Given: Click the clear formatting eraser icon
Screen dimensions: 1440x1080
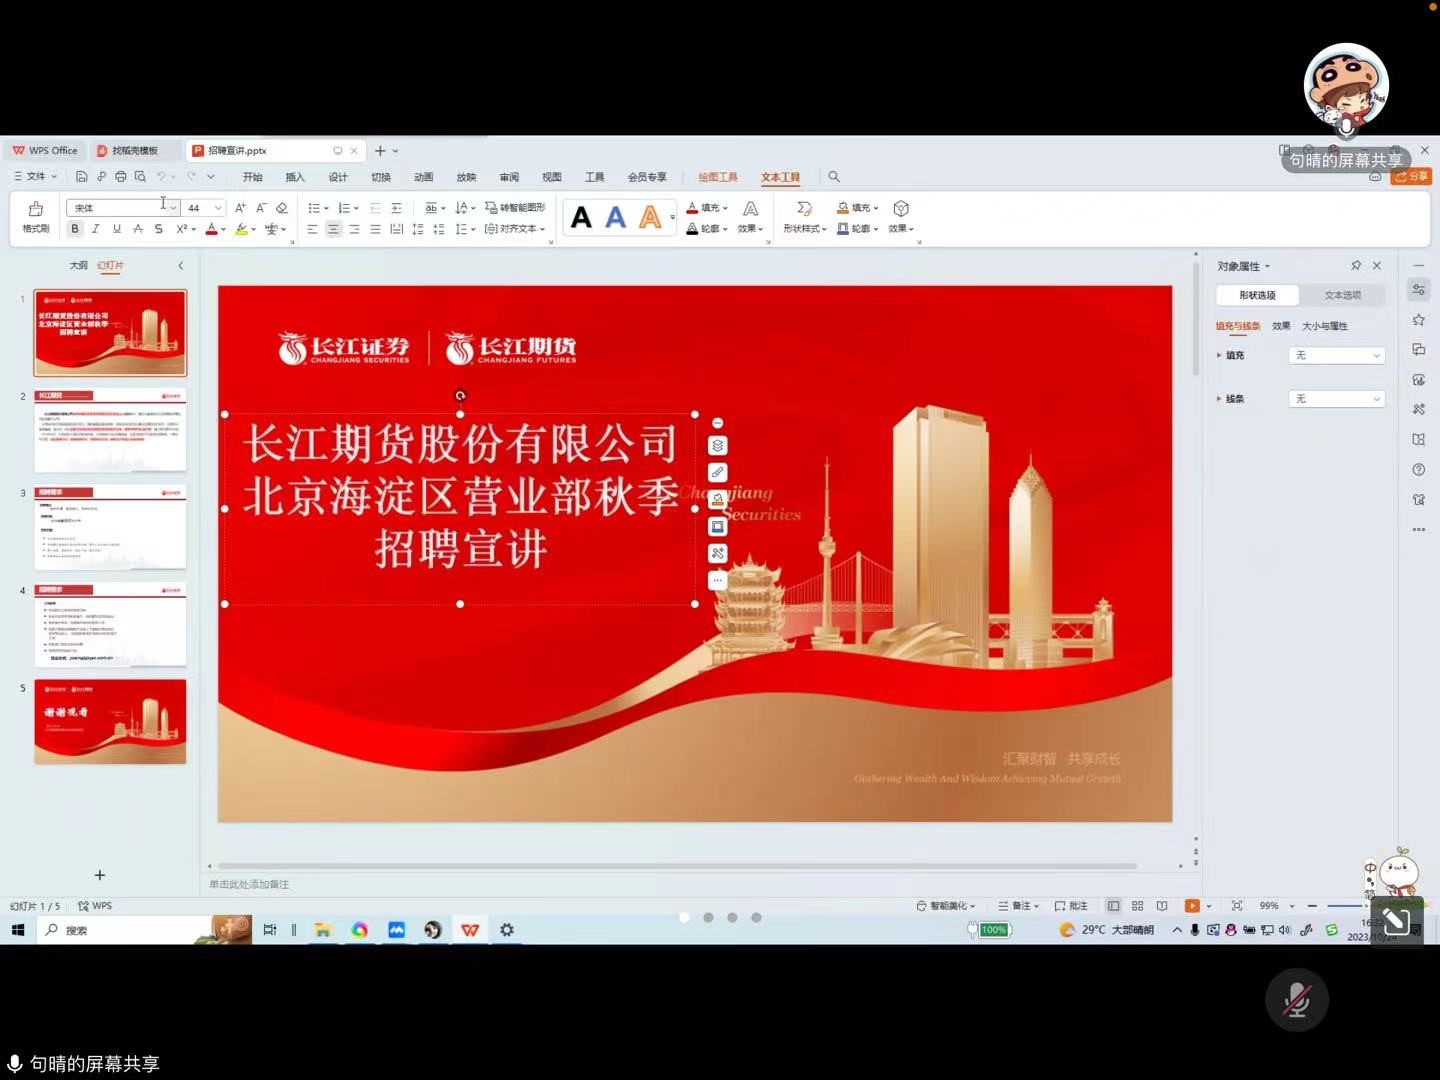Looking at the screenshot, I should (282, 208).
